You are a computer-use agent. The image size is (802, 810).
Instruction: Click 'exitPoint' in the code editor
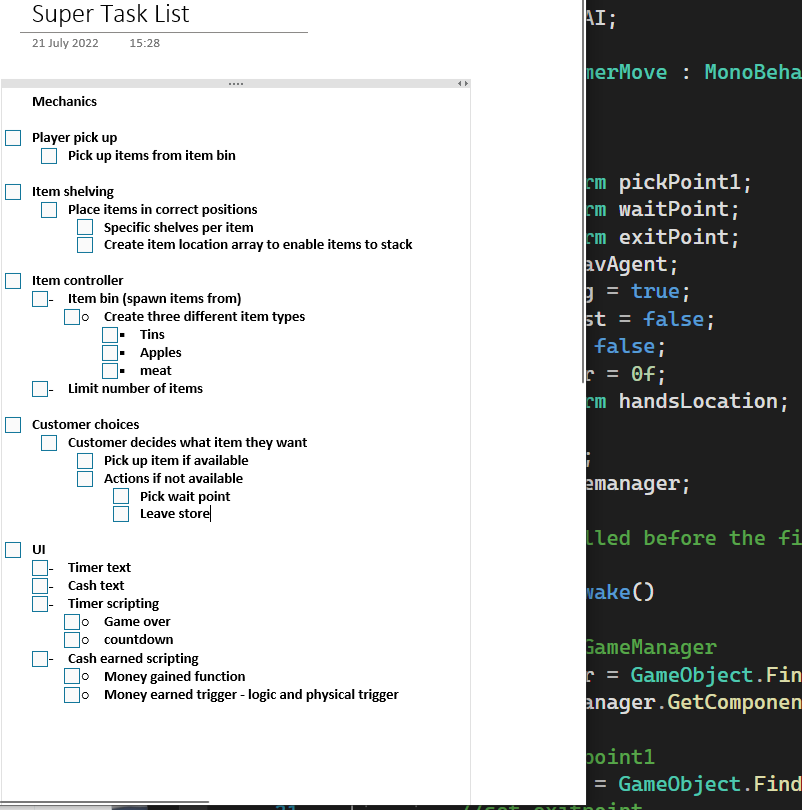(673, 238)
